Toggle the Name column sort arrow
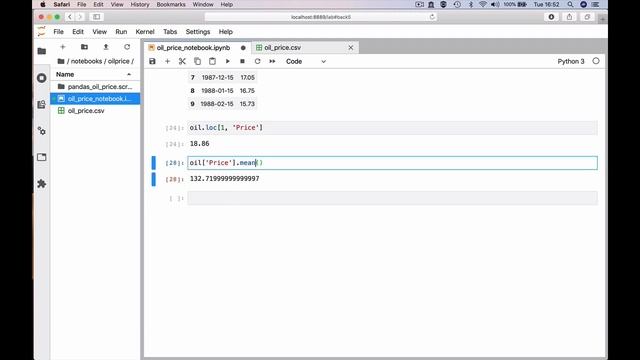This screenshot has height=360, width=640. pyautogui.click(x=129, y=74)
